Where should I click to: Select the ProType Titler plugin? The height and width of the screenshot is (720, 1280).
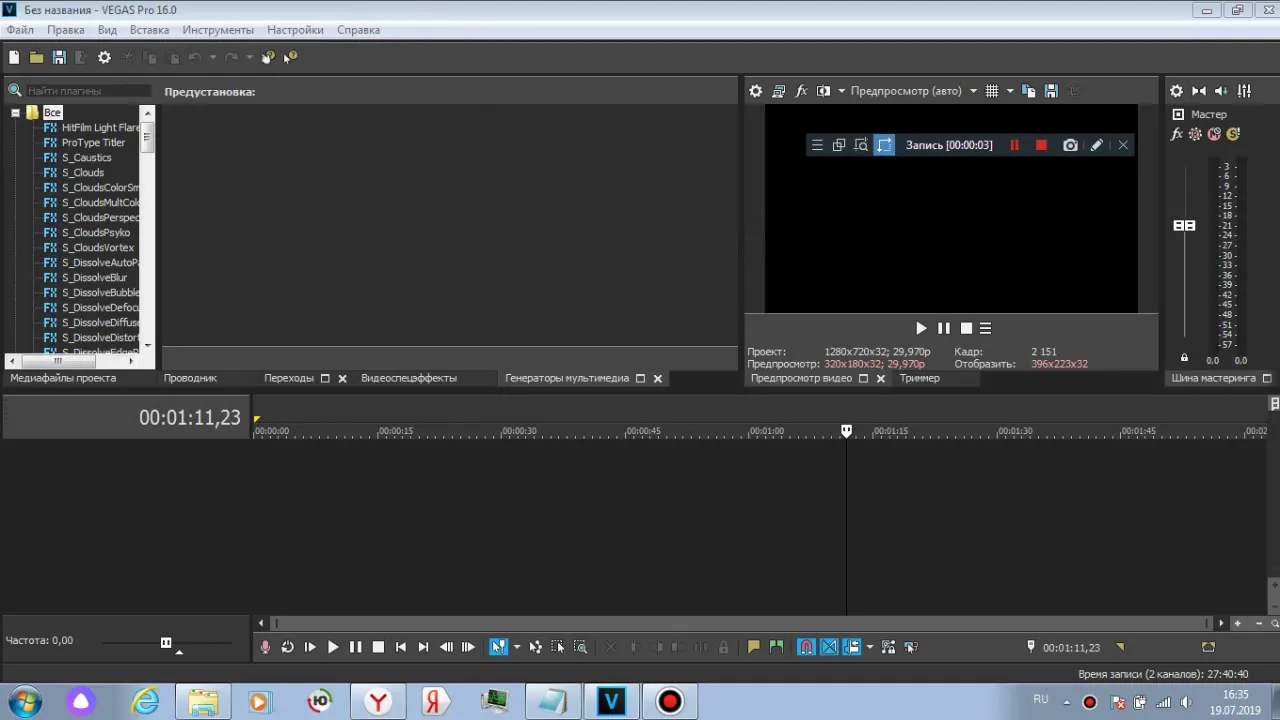93,143
